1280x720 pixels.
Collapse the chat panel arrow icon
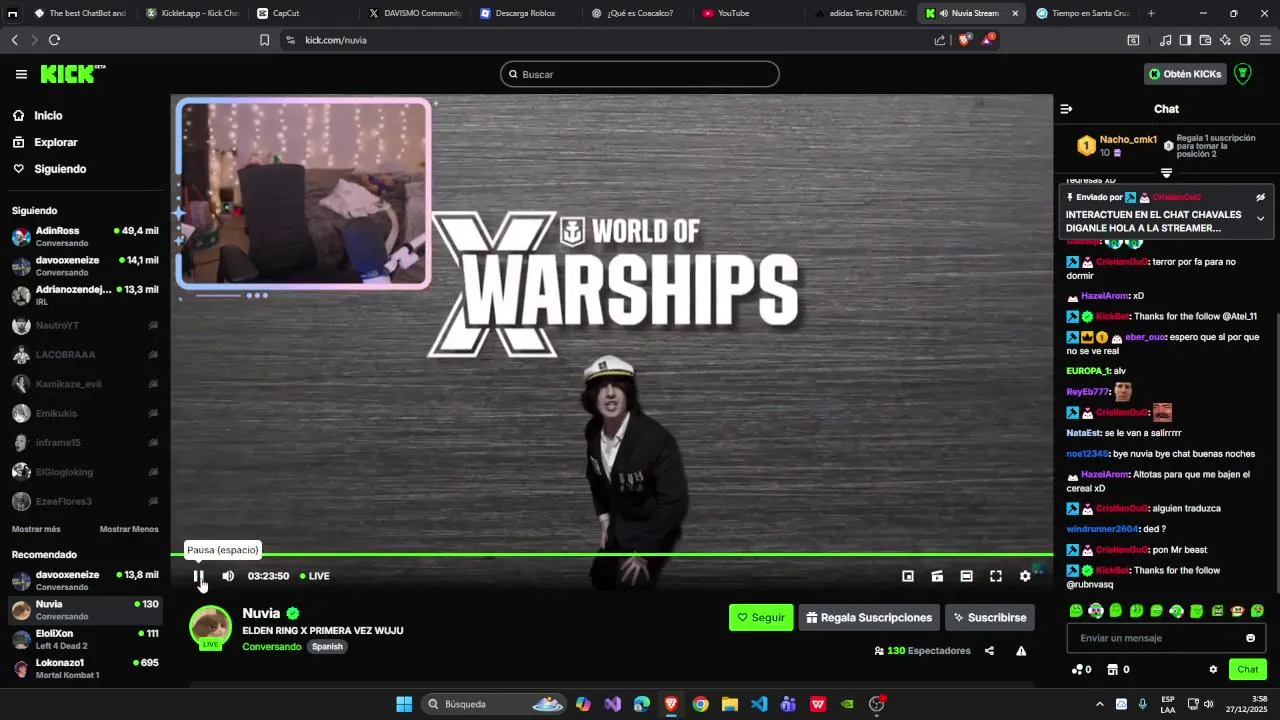[1066, 109]
